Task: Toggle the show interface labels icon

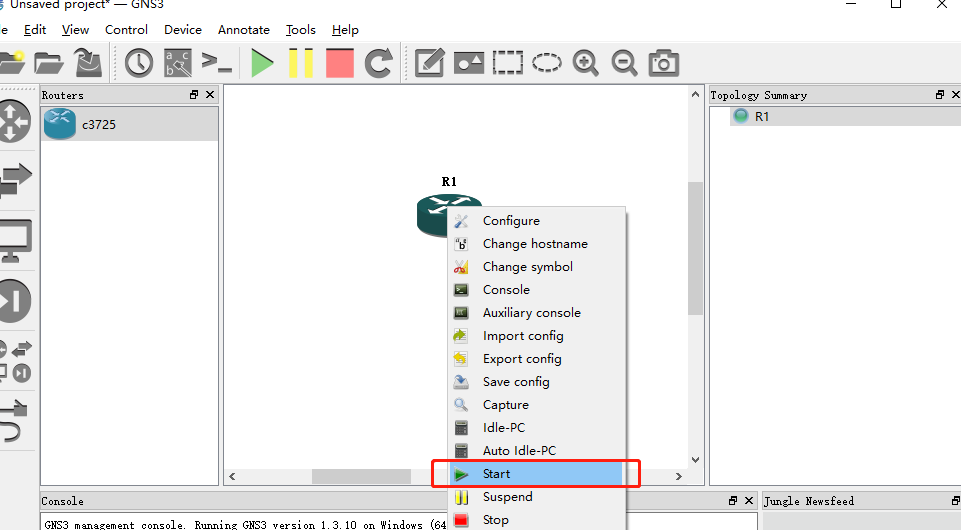Action: (178, 63)
